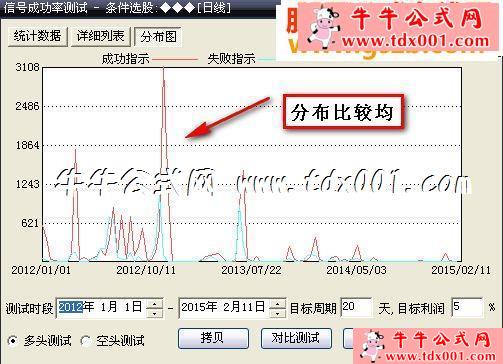
Task: Click the 对比测试 button
Action: pos(296,338)
